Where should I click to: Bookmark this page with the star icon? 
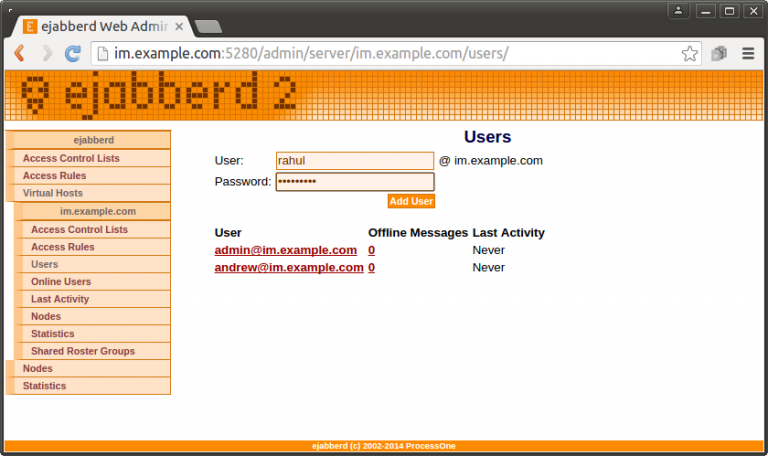689,54
